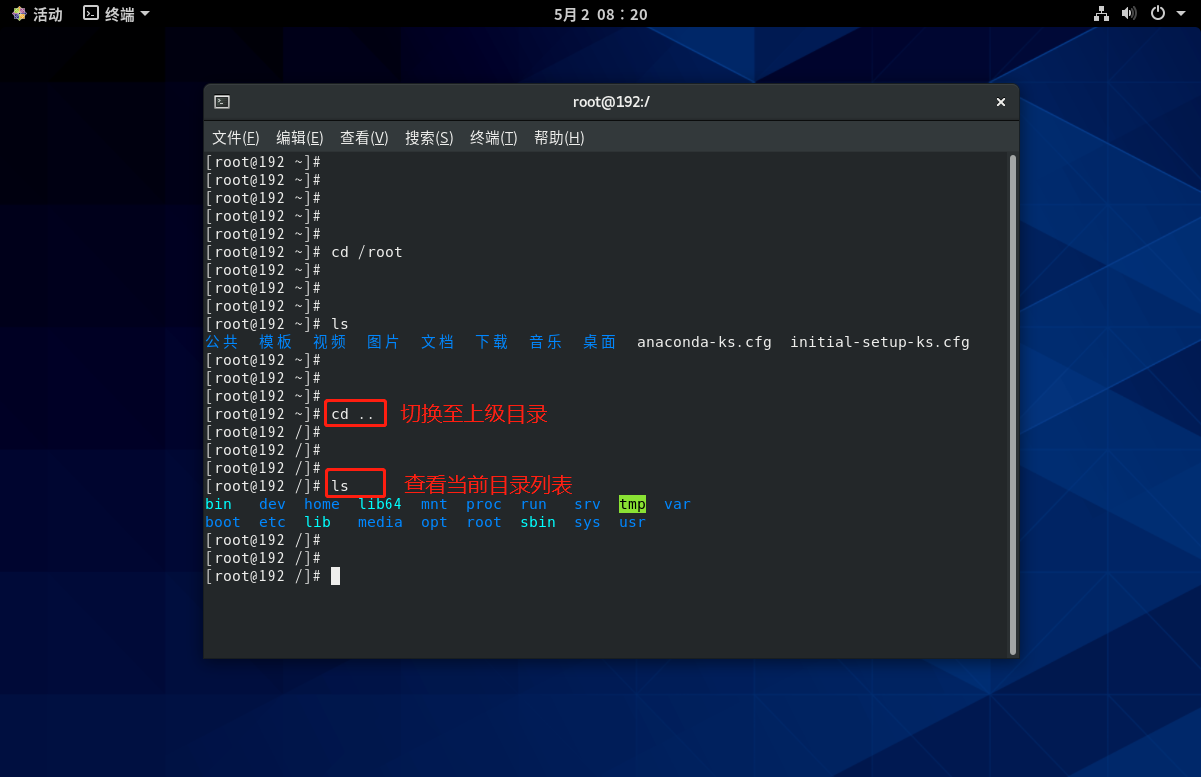Image resolution: width=1201 pixels, height=777 pixels.
Task: Open the clock showing 5月2 08:20
Action: 600,14
